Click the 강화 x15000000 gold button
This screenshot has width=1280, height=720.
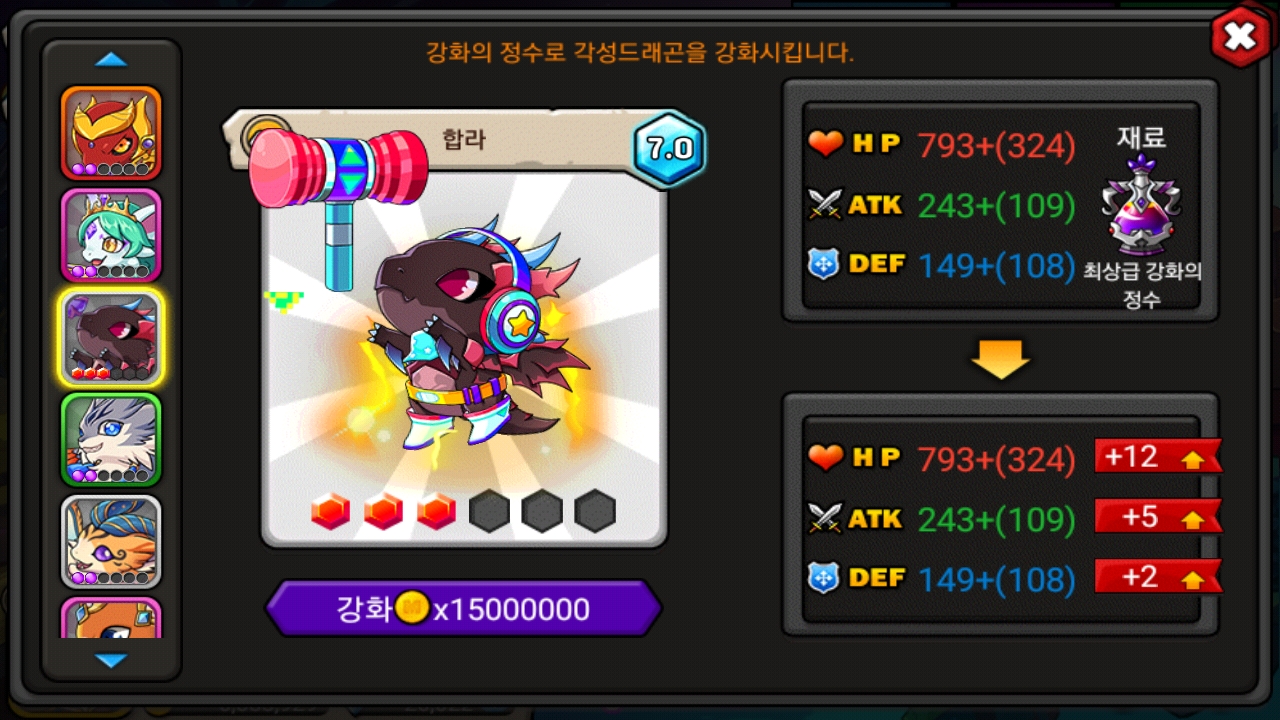[463, 608]
